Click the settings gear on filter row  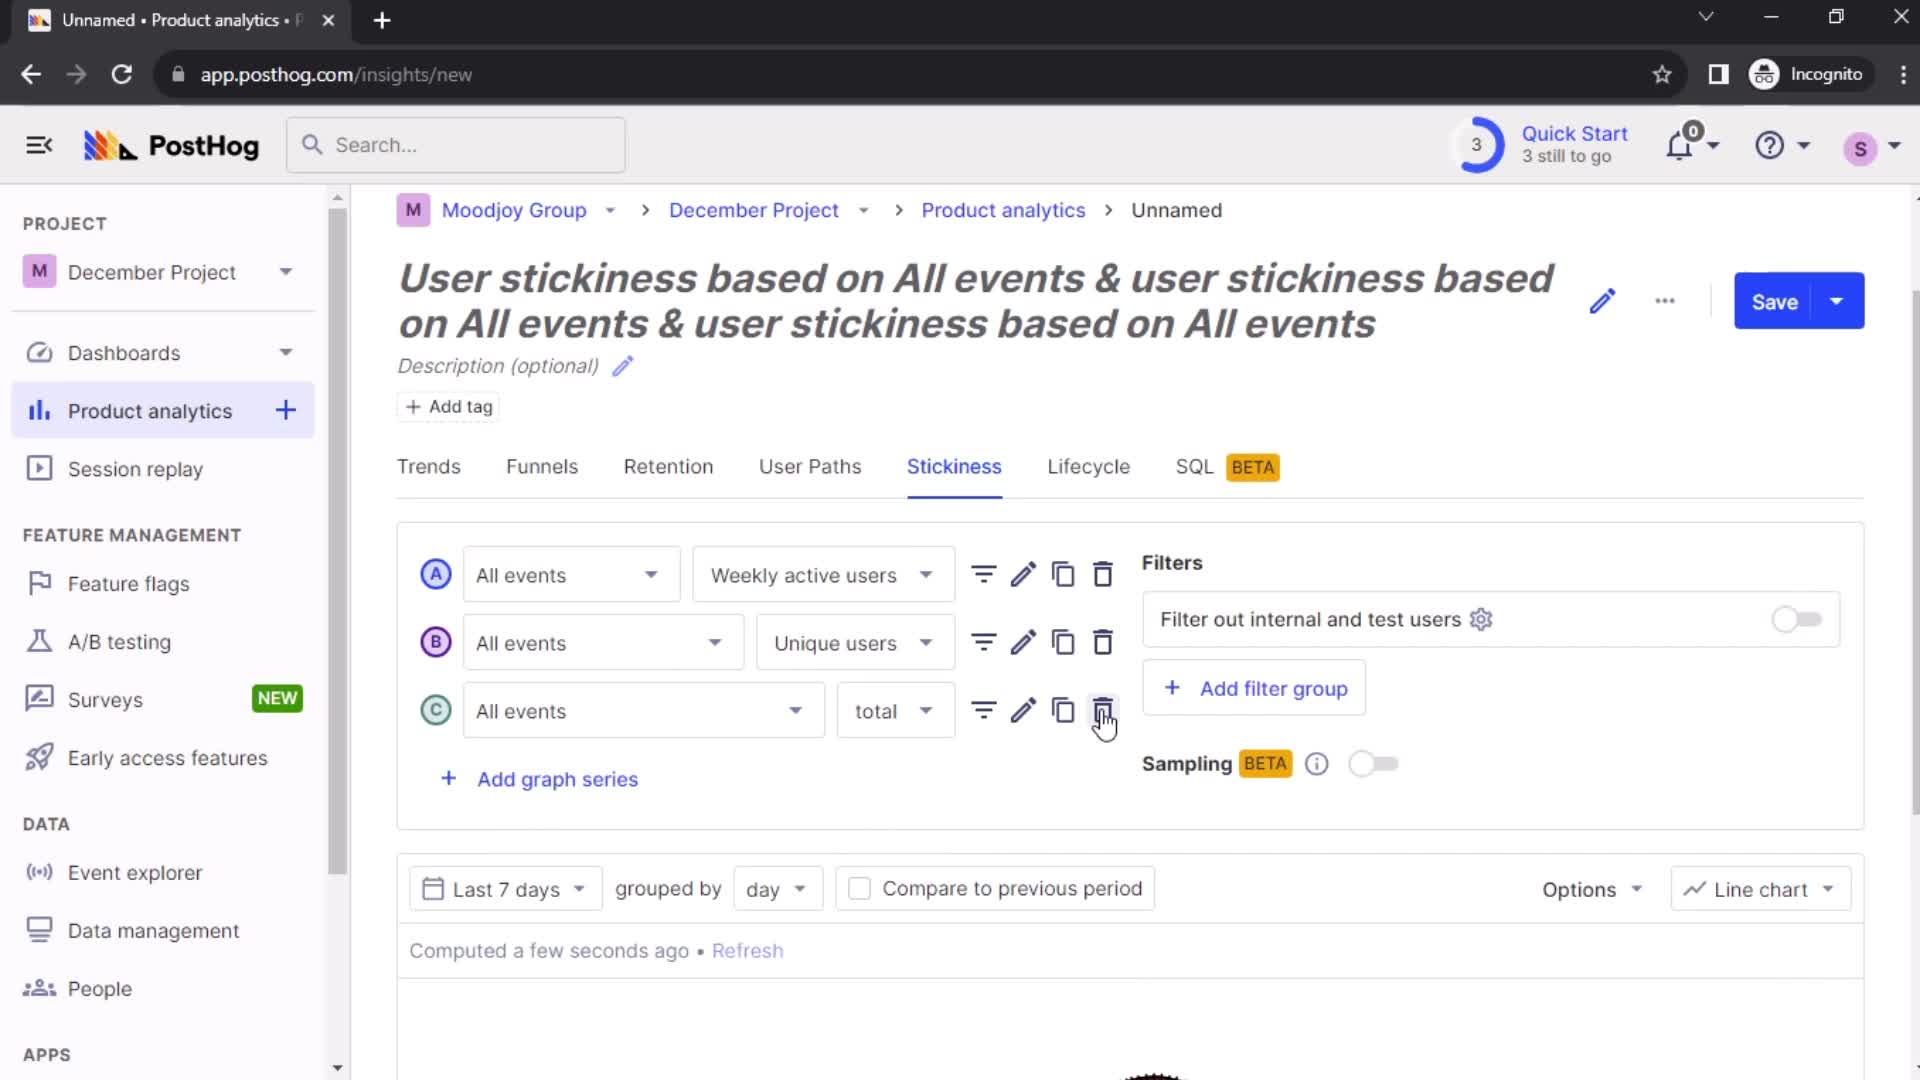click(x=1482, y=618)
